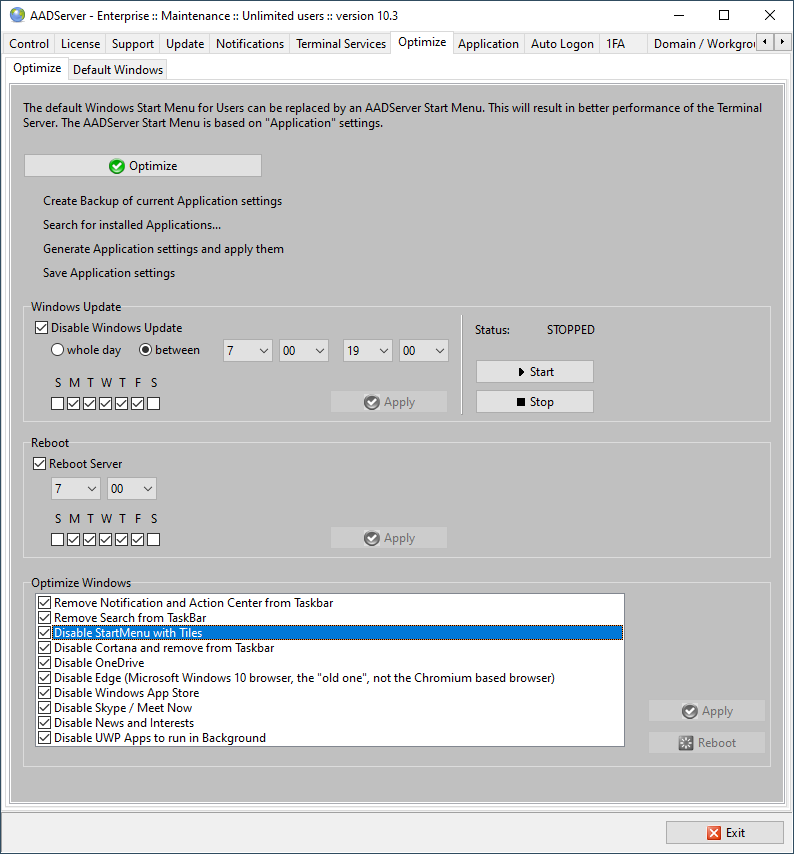The width and height of the screenshot is (794, 854).
Task: Click Reboot button in Optimize Windows section
Action: point(706,743)
